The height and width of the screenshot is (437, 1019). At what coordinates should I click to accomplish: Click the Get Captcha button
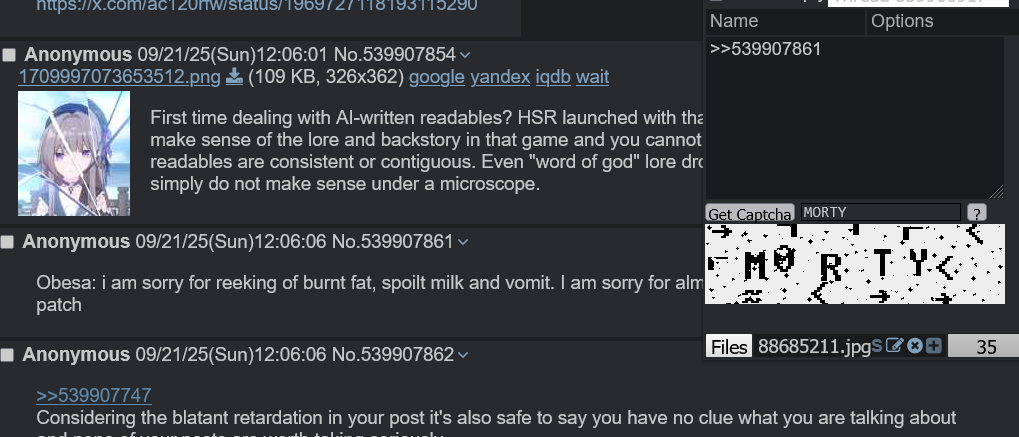[749, 214]
